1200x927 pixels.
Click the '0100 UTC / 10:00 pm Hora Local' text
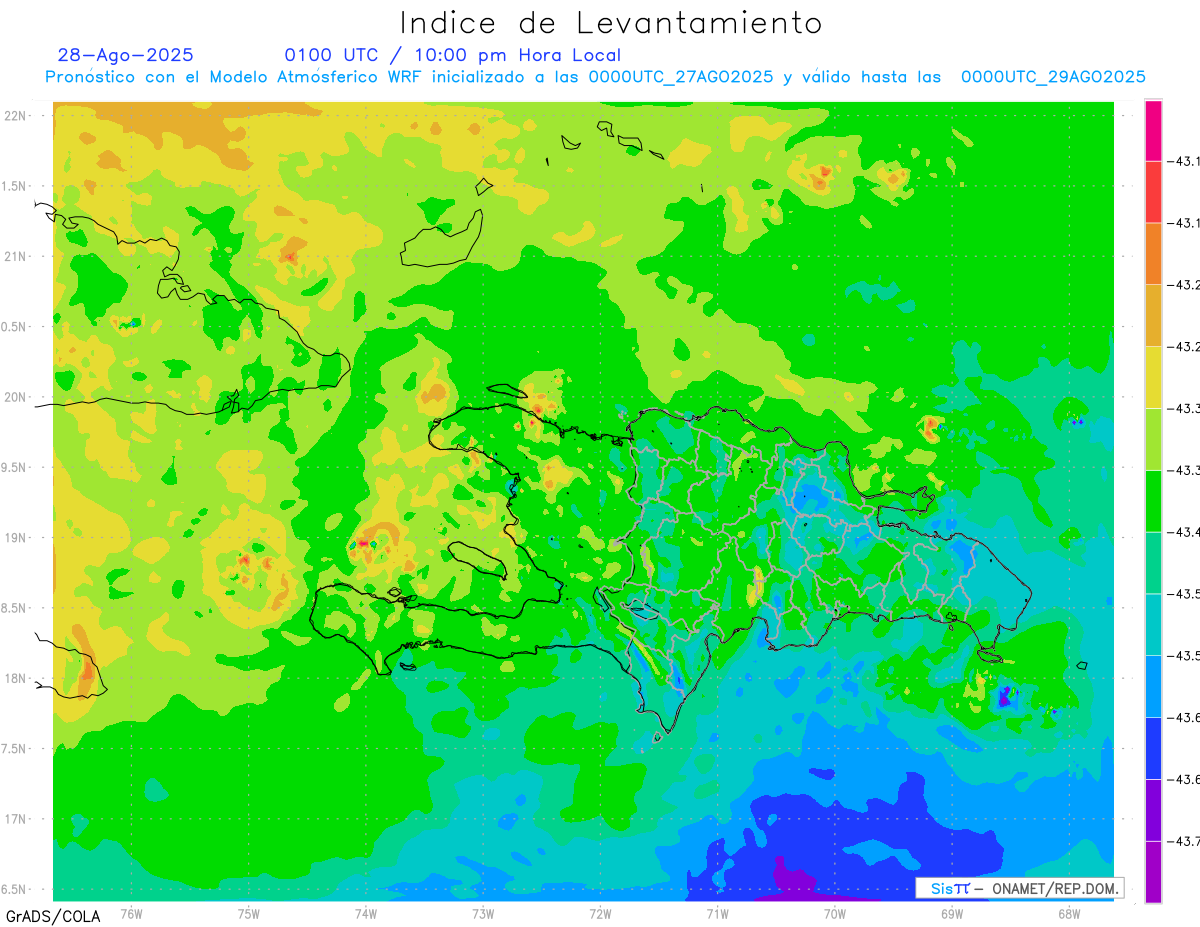[453, 55]
